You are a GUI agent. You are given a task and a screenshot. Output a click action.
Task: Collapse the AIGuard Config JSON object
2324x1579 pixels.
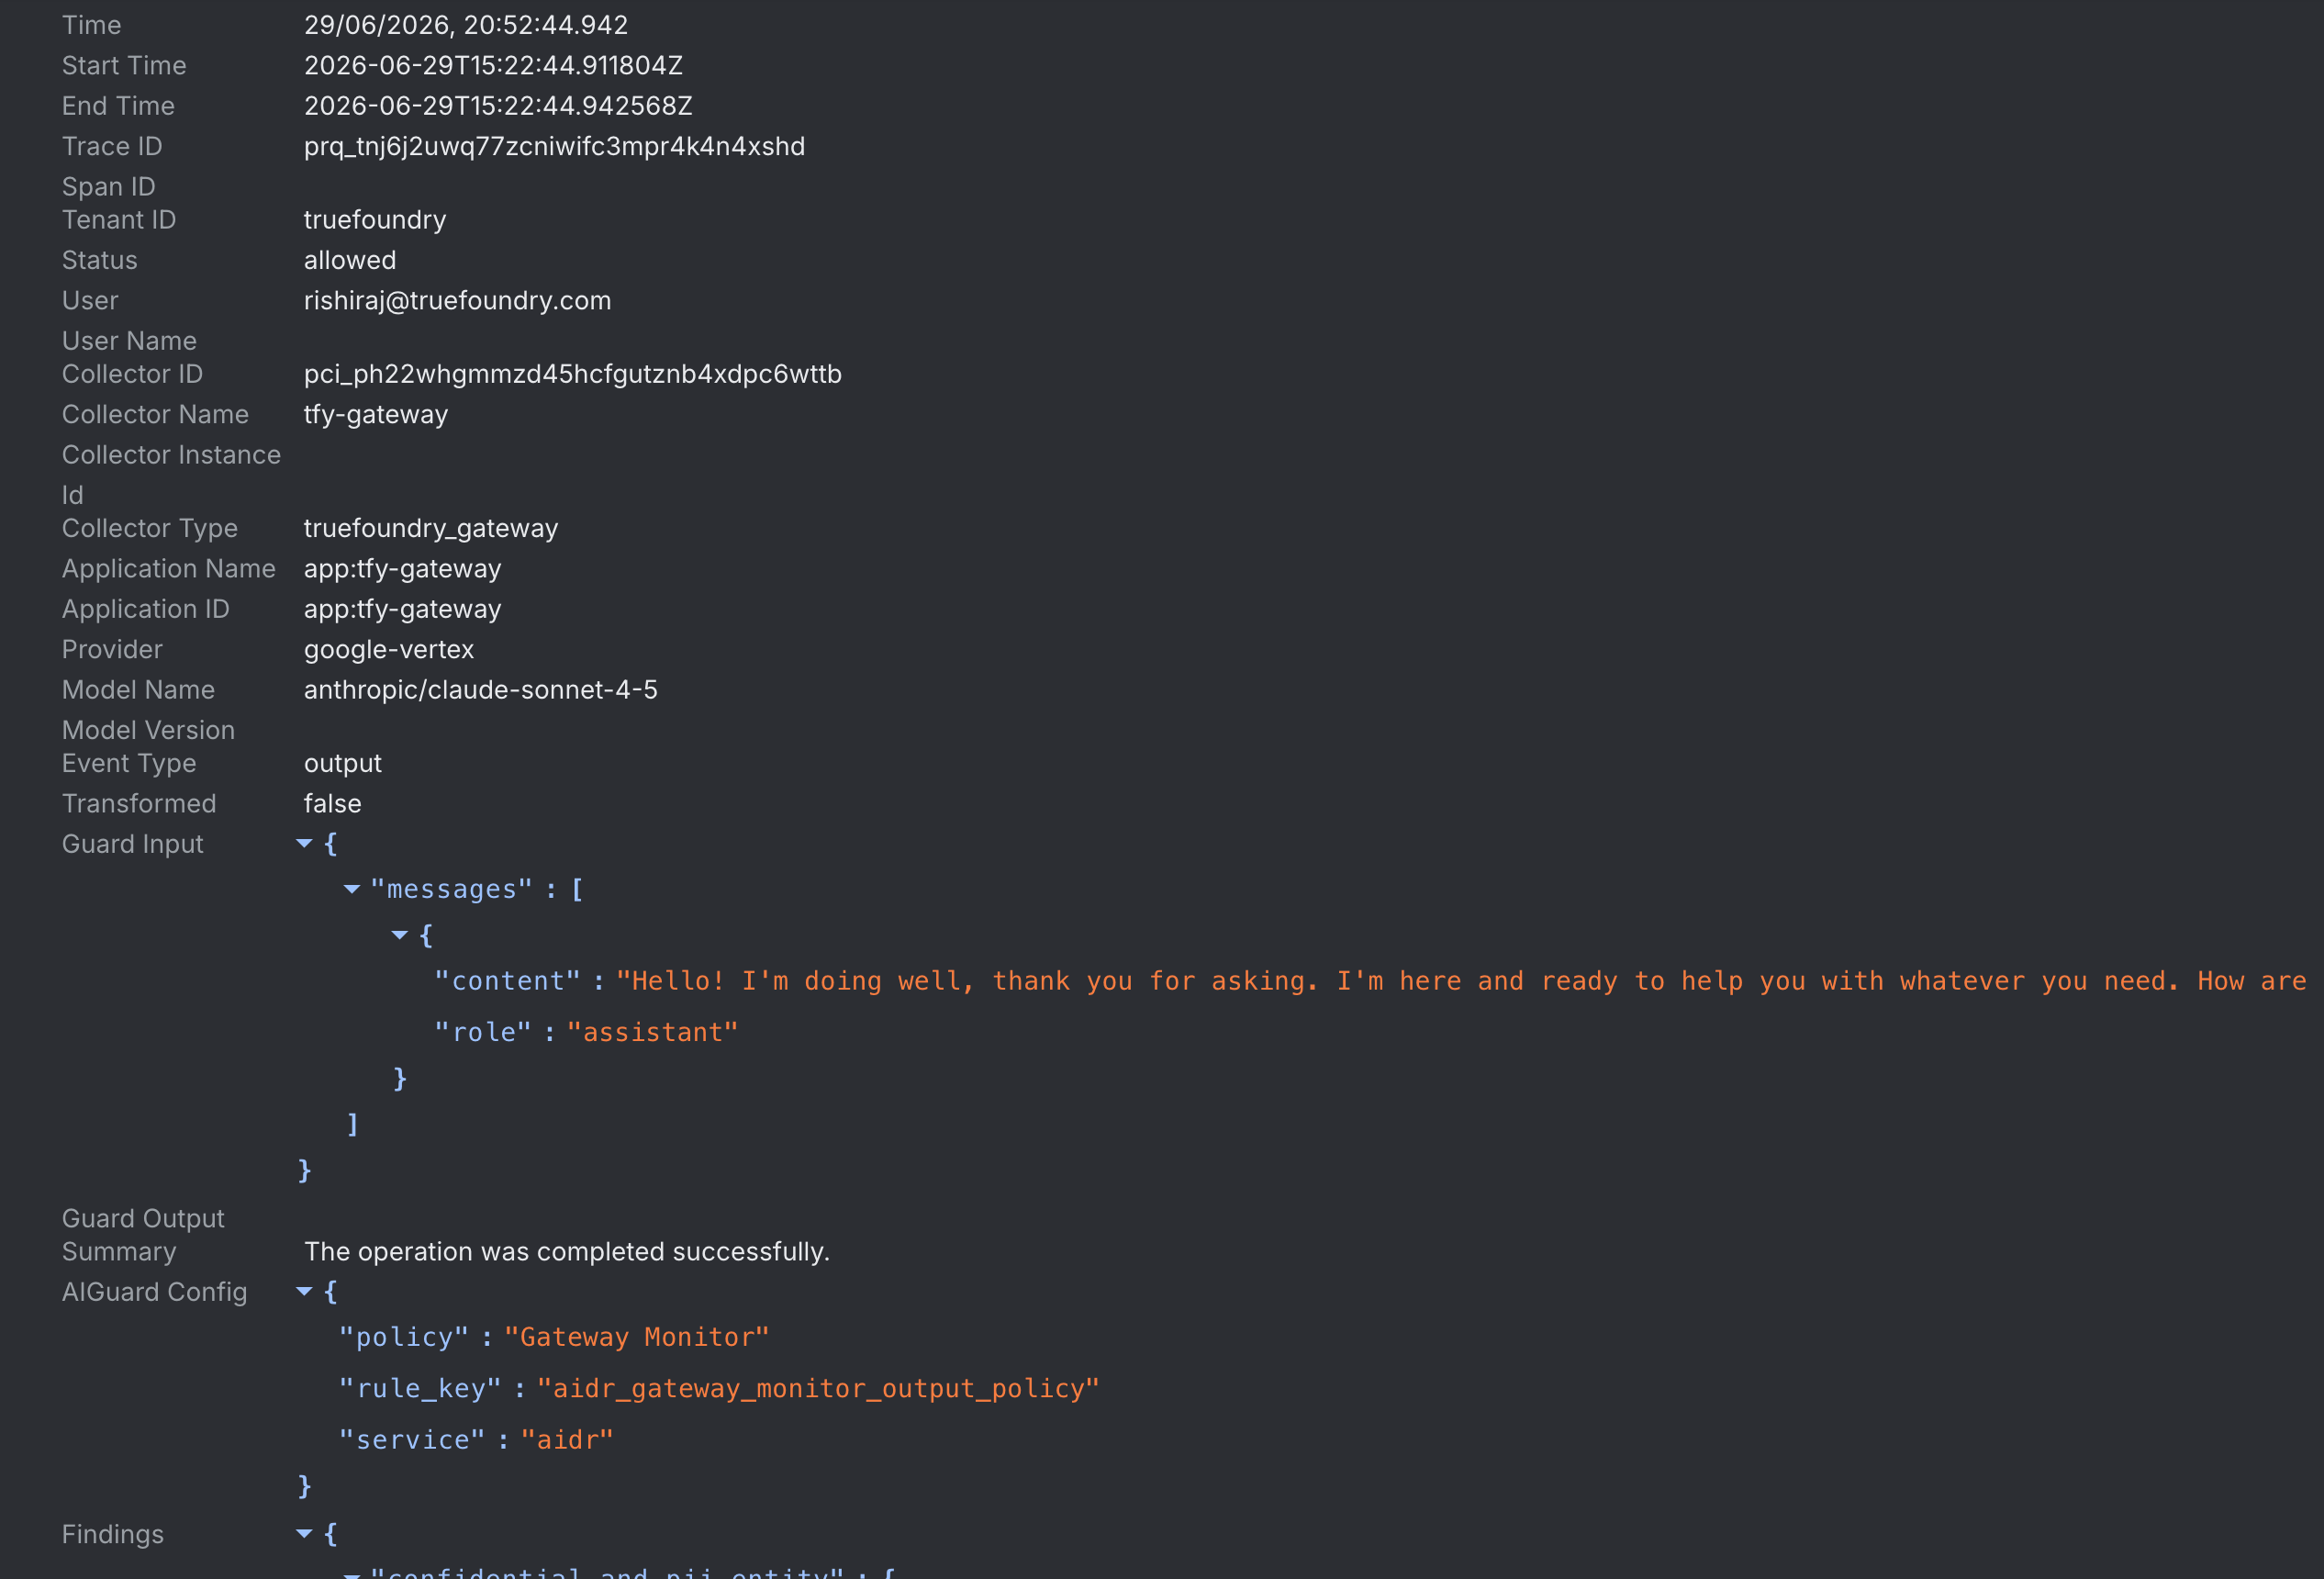(x=304, y=1292)
